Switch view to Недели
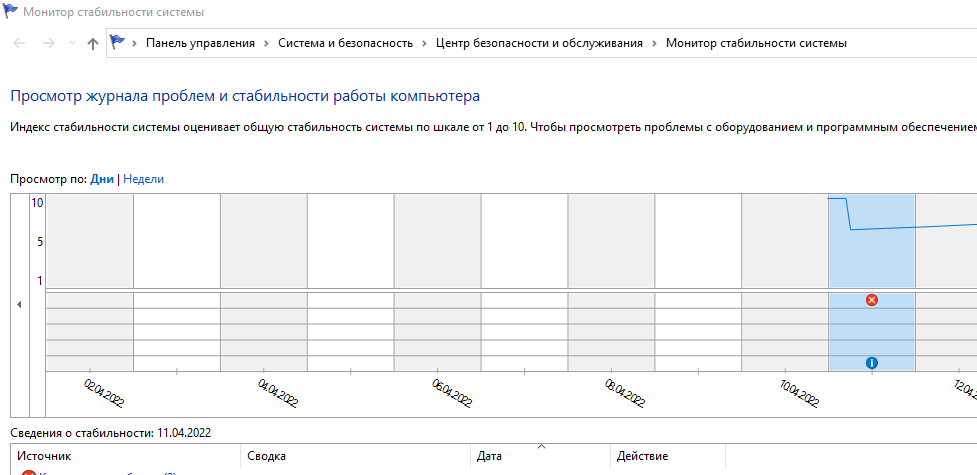The width and height of the screenshot is (977, 475). (x=143, y=179)
